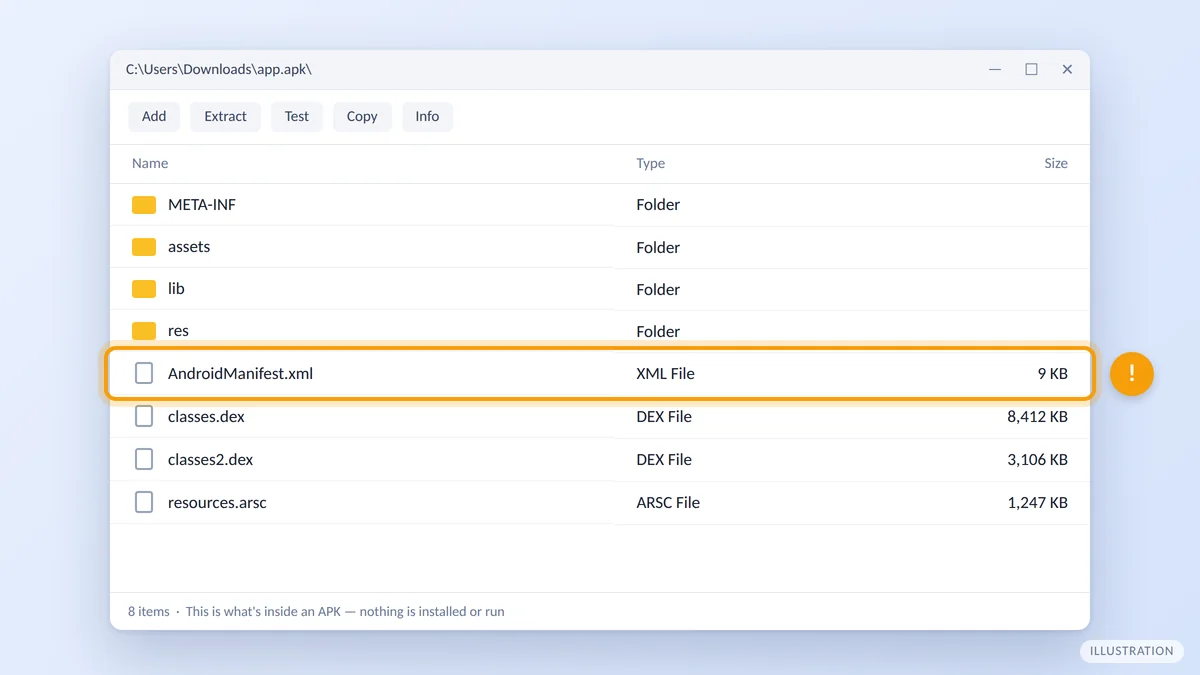Sort by the Name column header

pyautogui.click(x=150, y=163)
